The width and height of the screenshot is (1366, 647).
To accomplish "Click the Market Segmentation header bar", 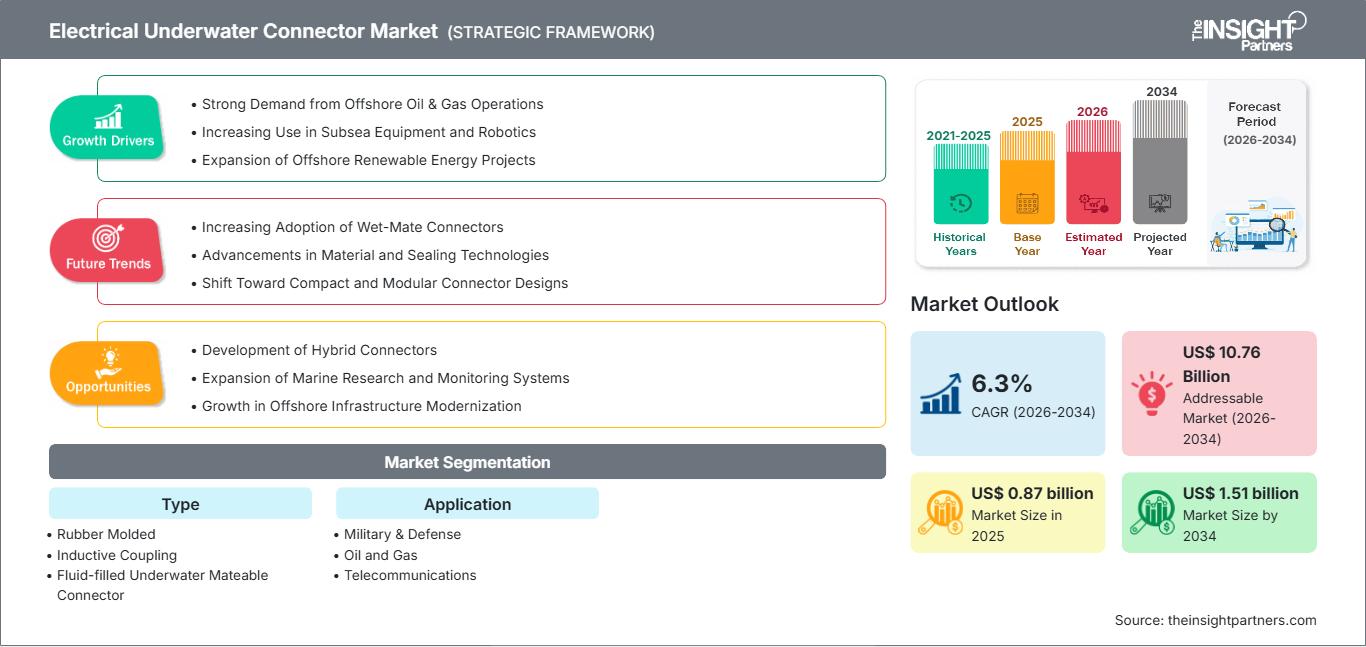I will click(x=467, y=462).
